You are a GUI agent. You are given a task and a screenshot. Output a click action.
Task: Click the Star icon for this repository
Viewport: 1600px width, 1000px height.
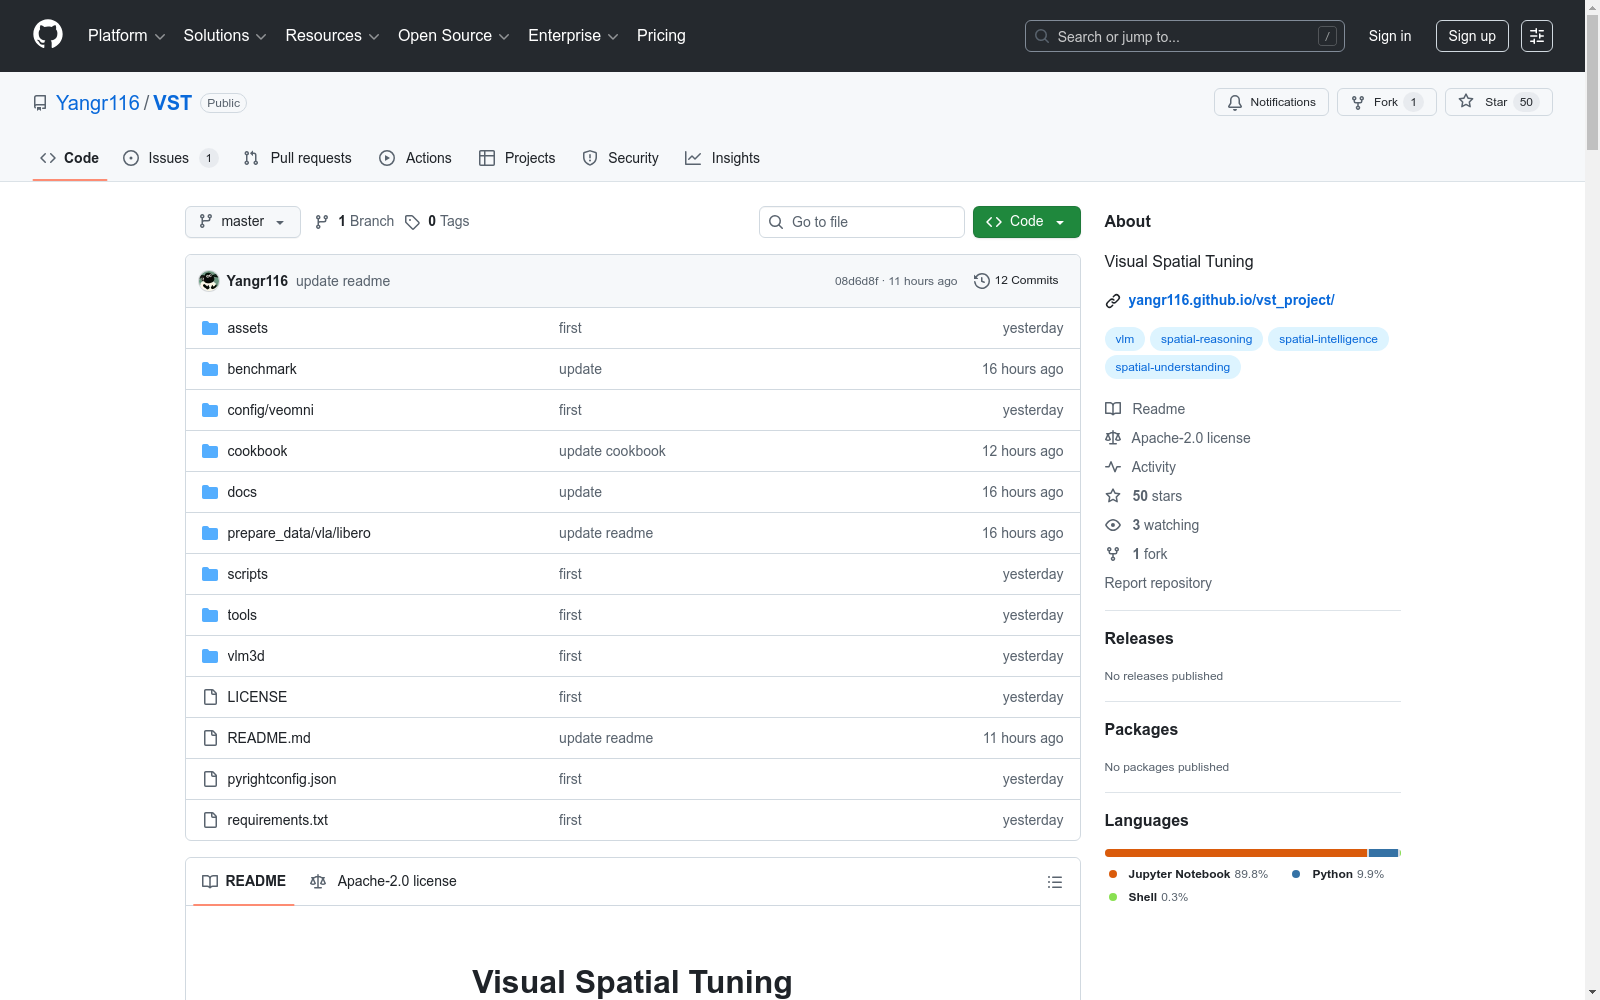[1466, 102]
